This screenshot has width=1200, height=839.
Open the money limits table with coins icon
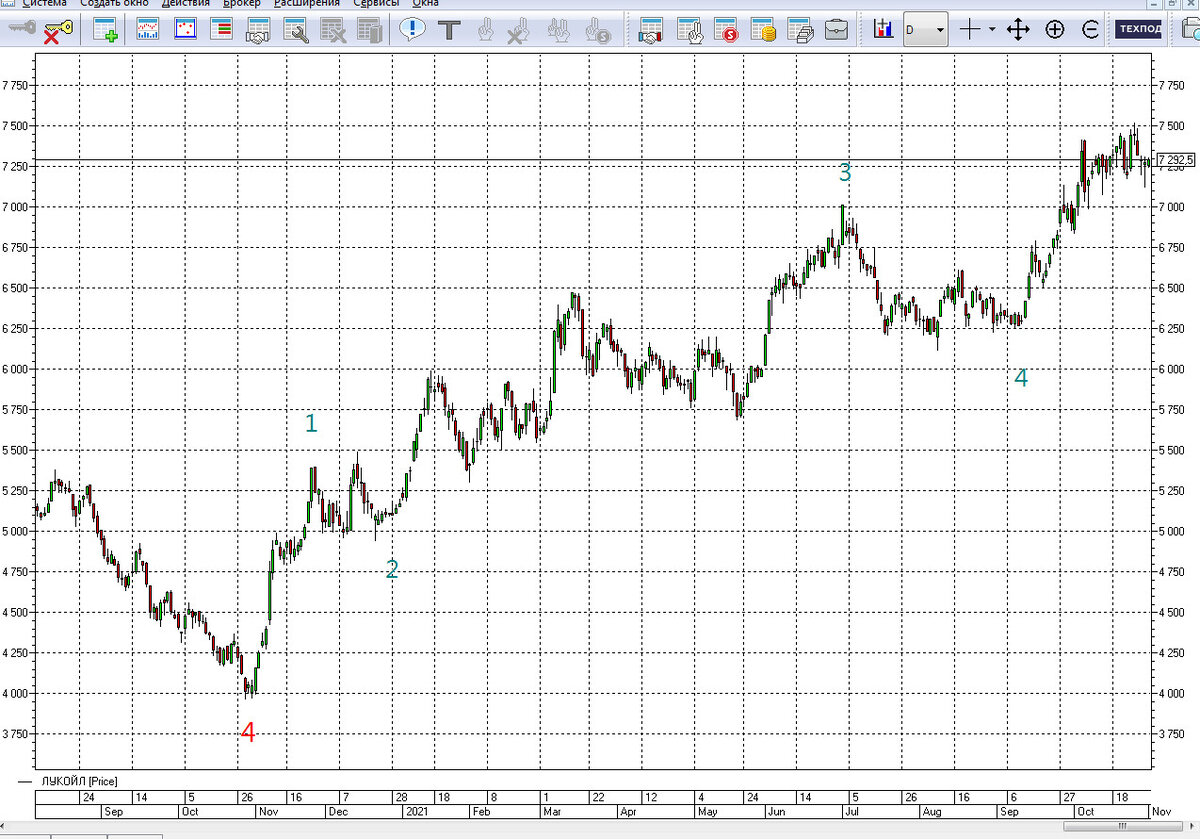click(763, 30)
